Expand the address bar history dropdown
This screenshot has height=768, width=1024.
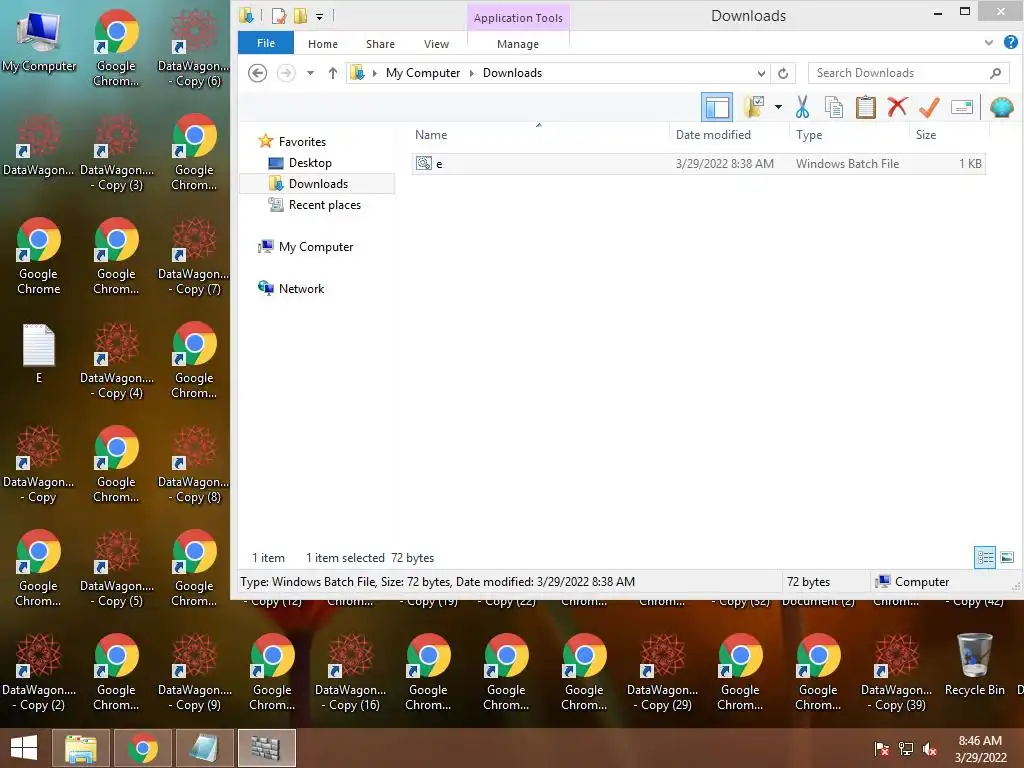[x=761, y=73]
